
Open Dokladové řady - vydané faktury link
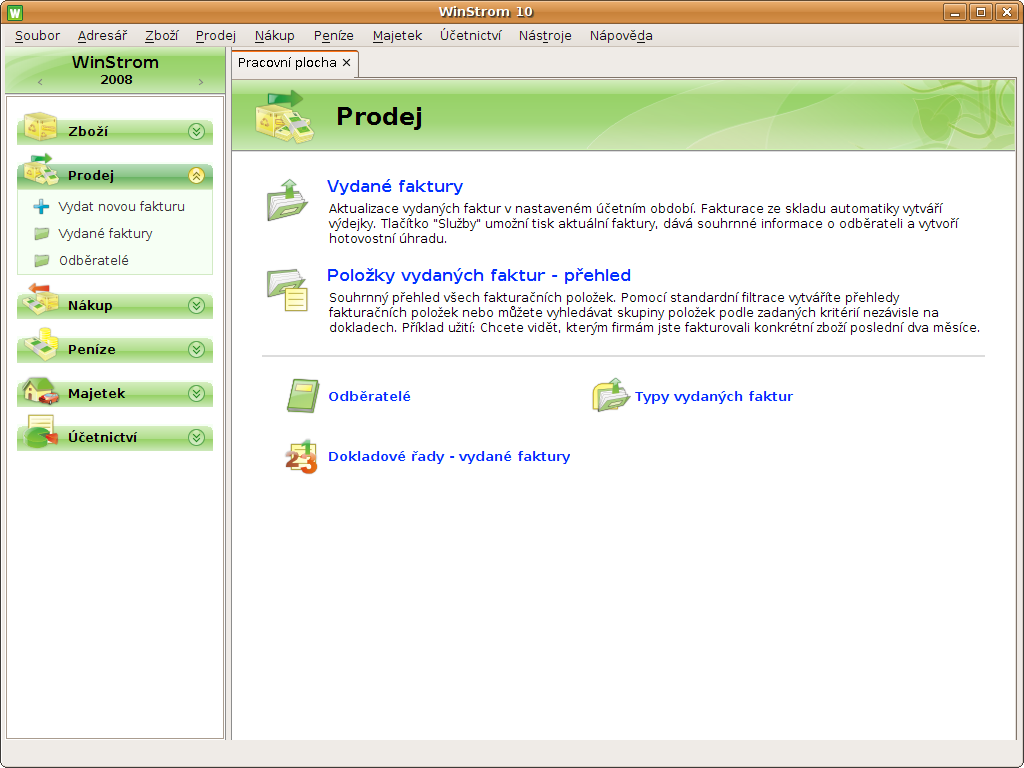[x=449, y=456]
